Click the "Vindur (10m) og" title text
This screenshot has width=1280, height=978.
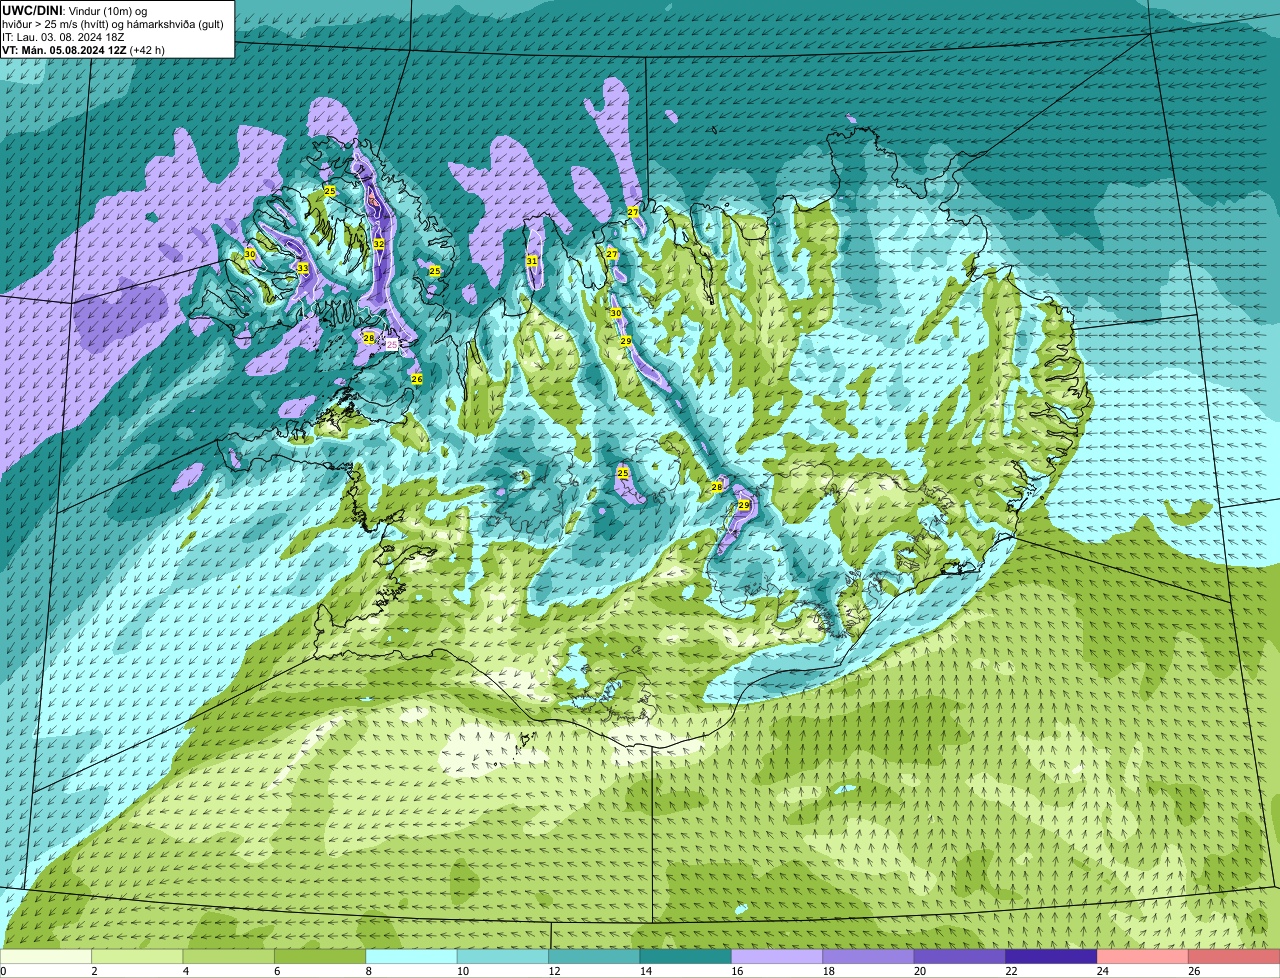coord(107,11)
